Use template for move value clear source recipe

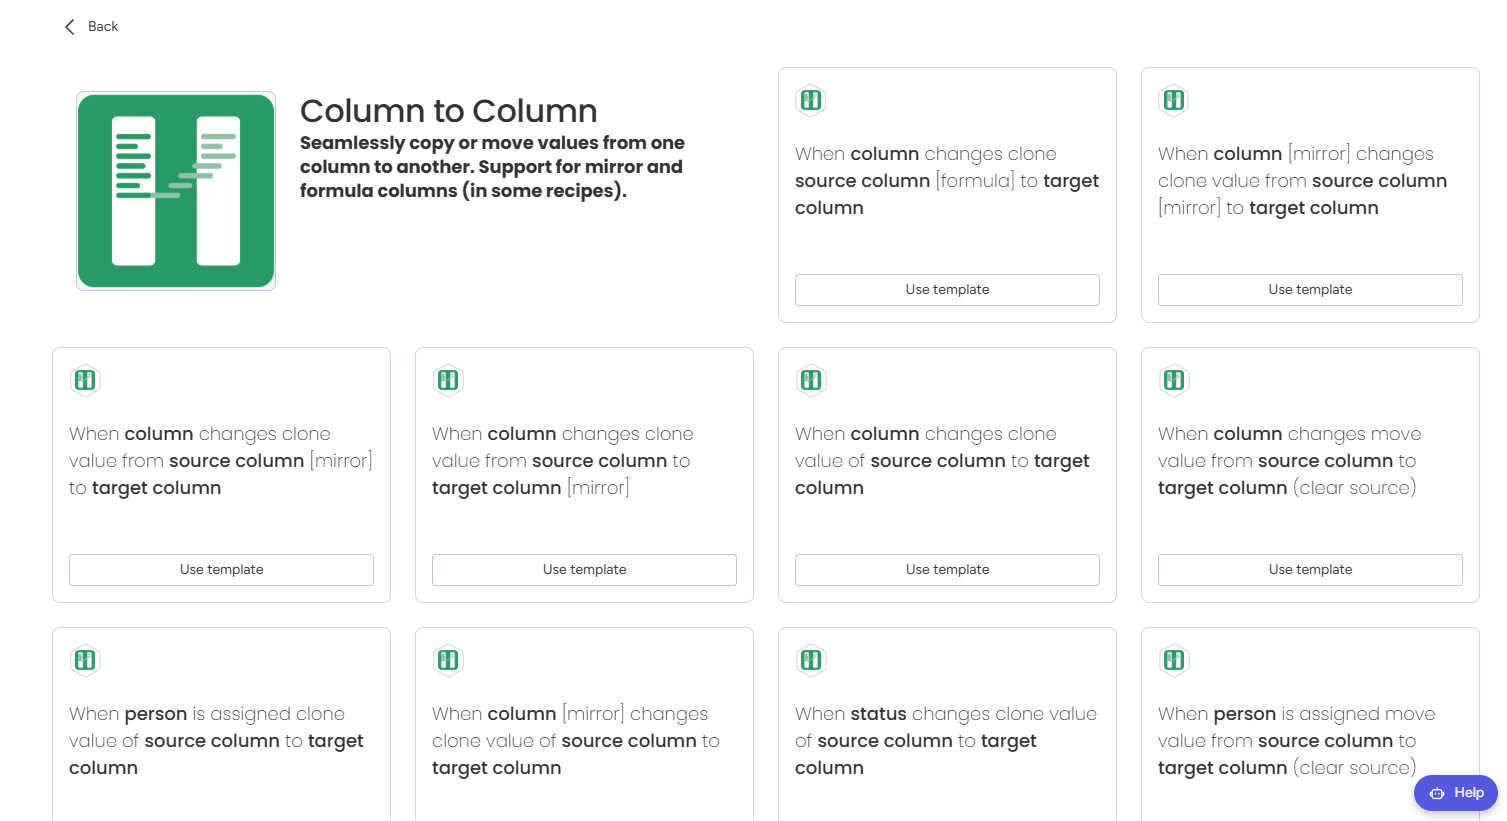(x=1310, y=570)
